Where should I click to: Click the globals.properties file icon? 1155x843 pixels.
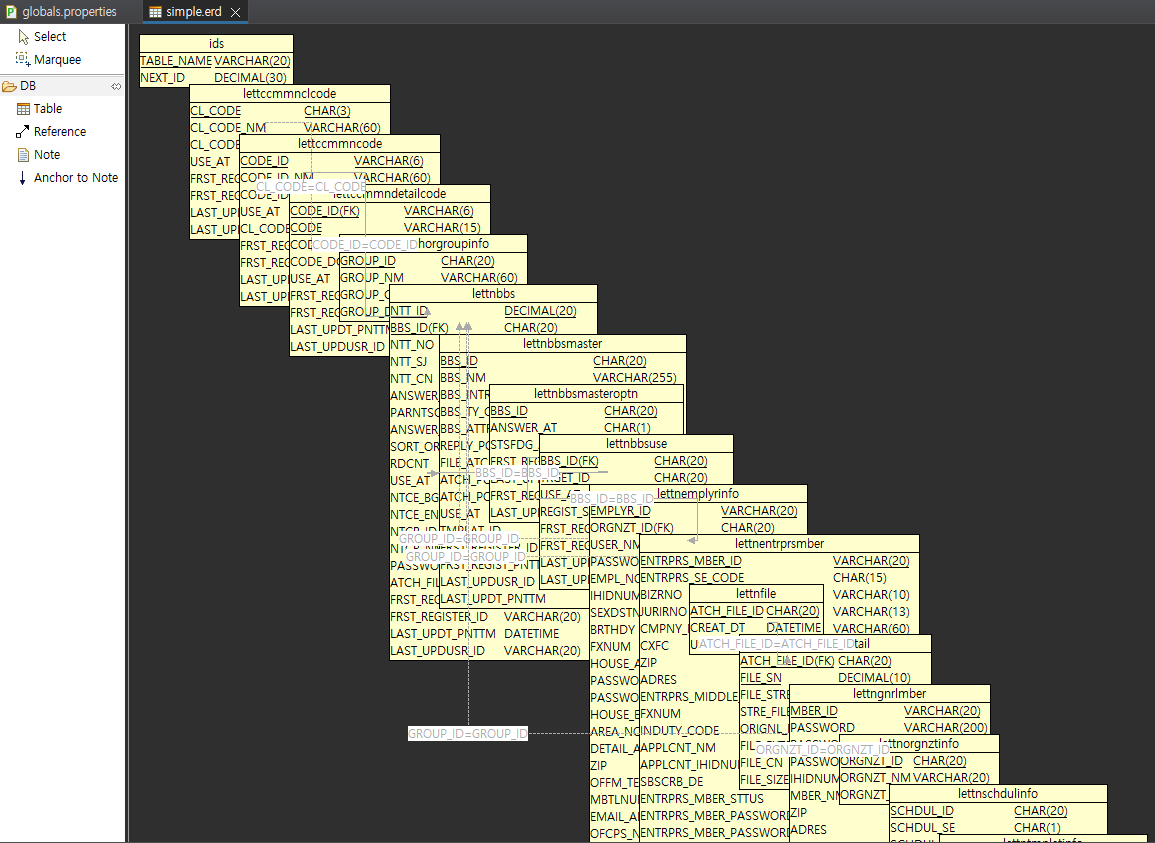pyautogui.click(x=11, y=12)
